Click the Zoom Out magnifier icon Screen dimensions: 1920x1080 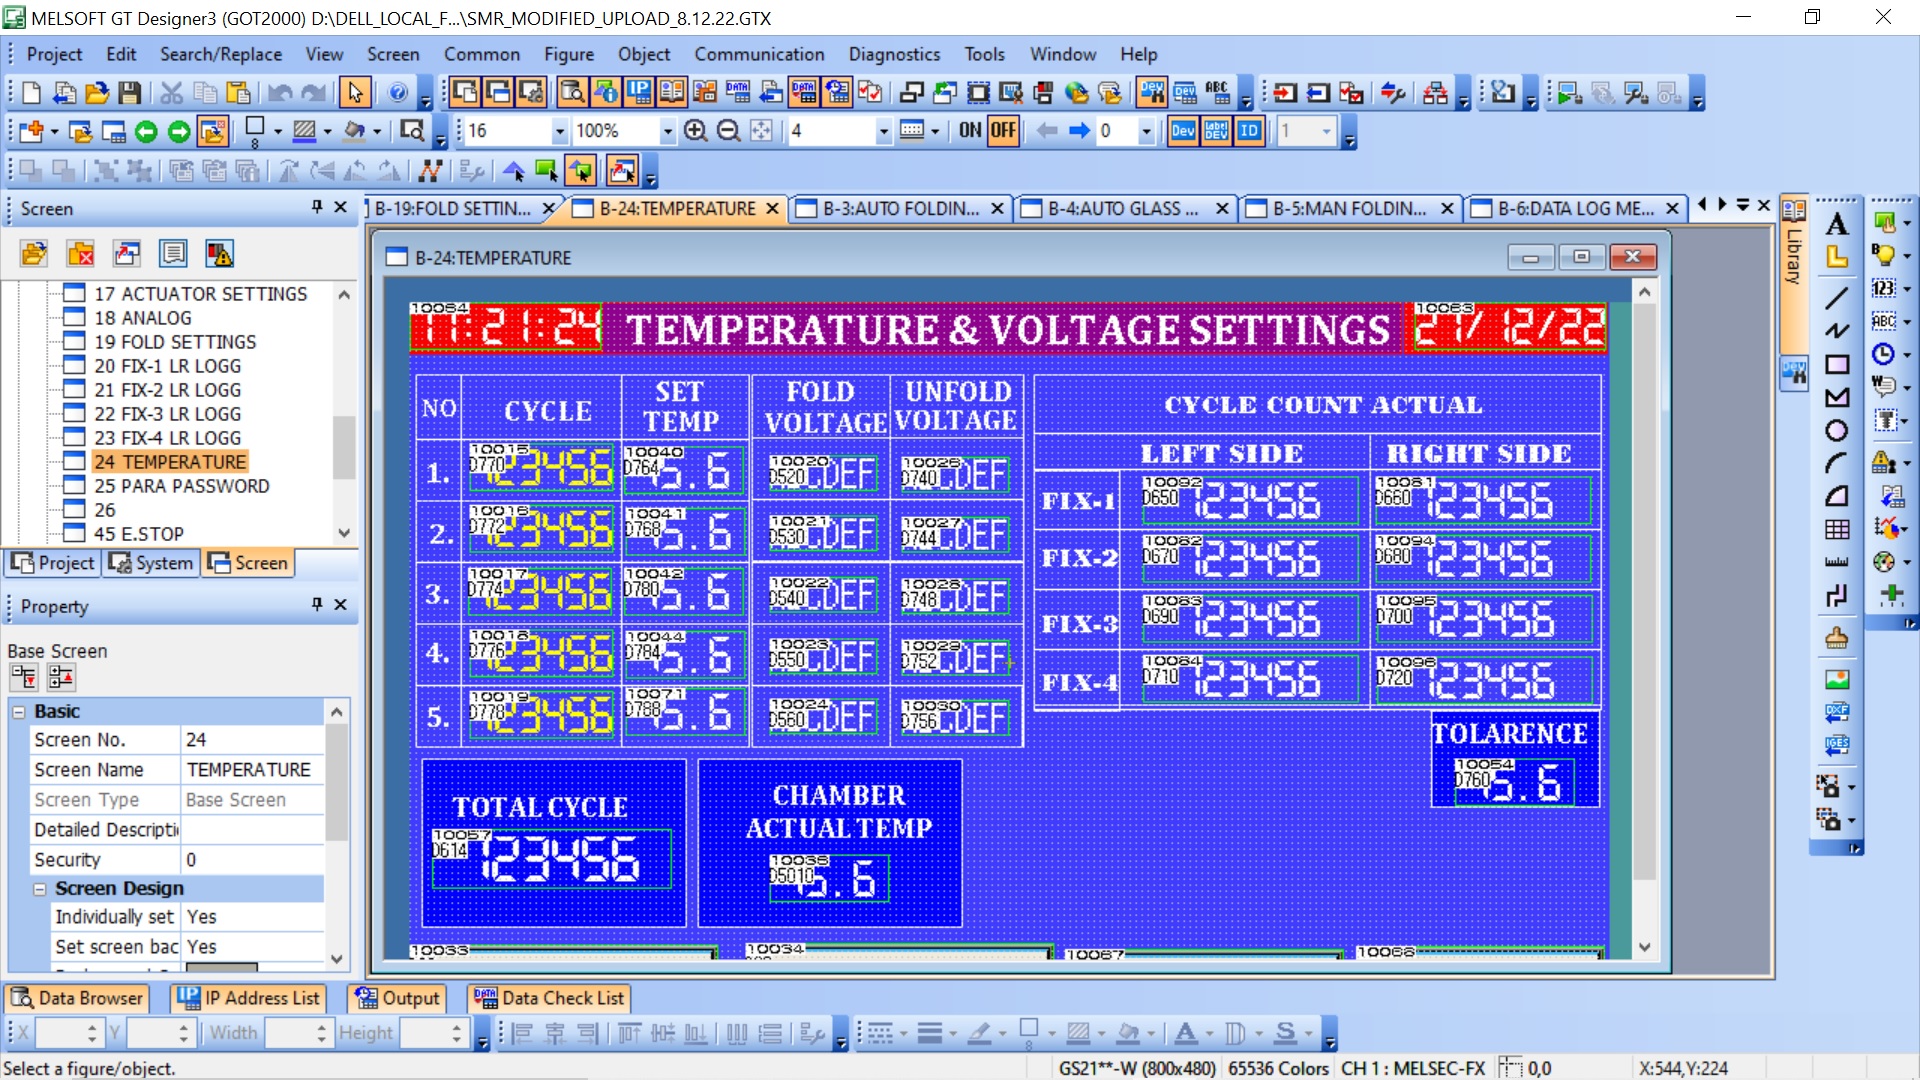coord(729,131)
